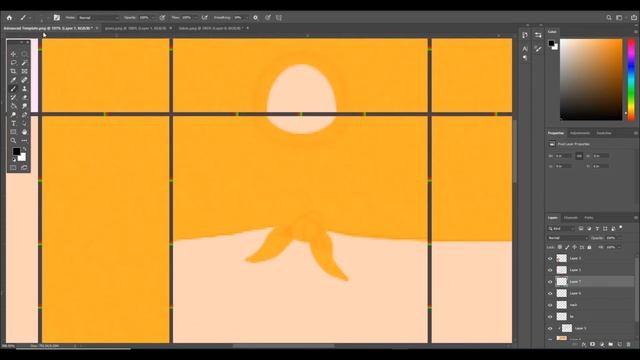Open smoothing options gear icon
Image resolution: width=640 pixels, height=360 pixels.
[256, 18]
